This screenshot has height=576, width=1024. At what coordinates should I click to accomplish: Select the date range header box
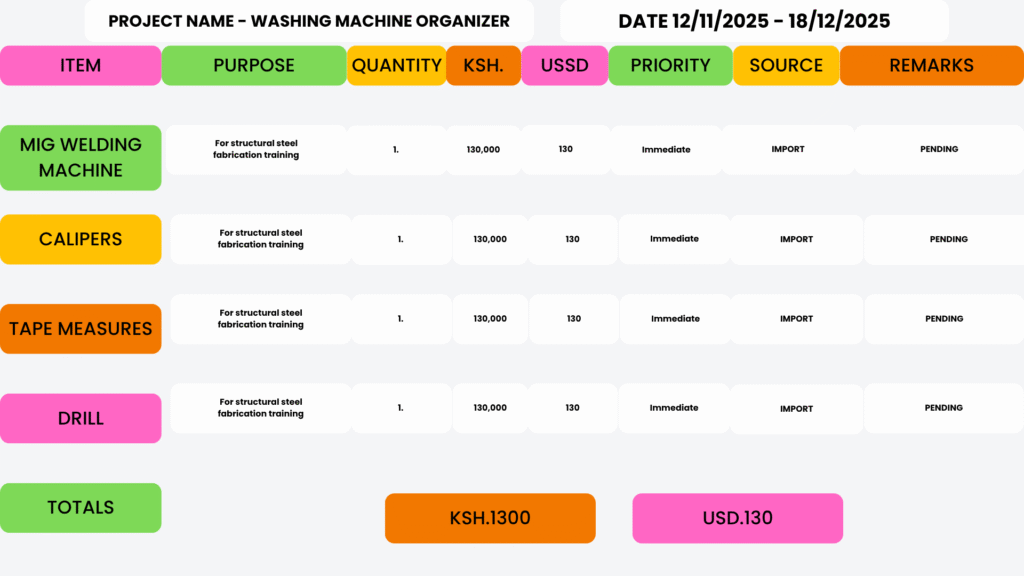coord(754,21)
